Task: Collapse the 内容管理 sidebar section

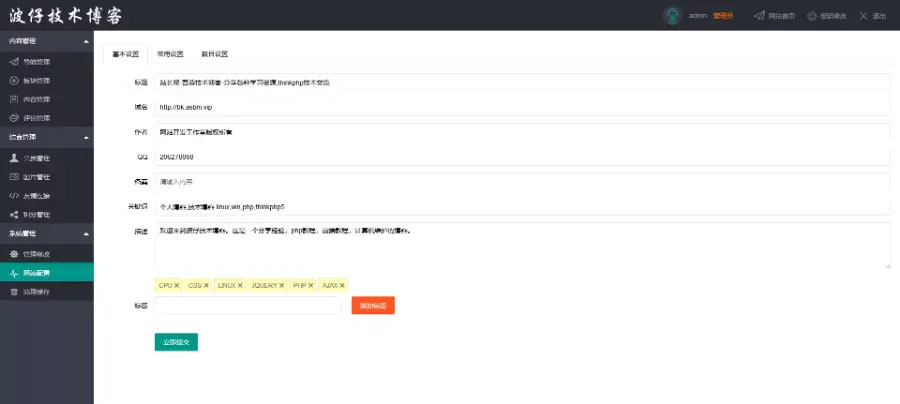Action: coord(86,41)
